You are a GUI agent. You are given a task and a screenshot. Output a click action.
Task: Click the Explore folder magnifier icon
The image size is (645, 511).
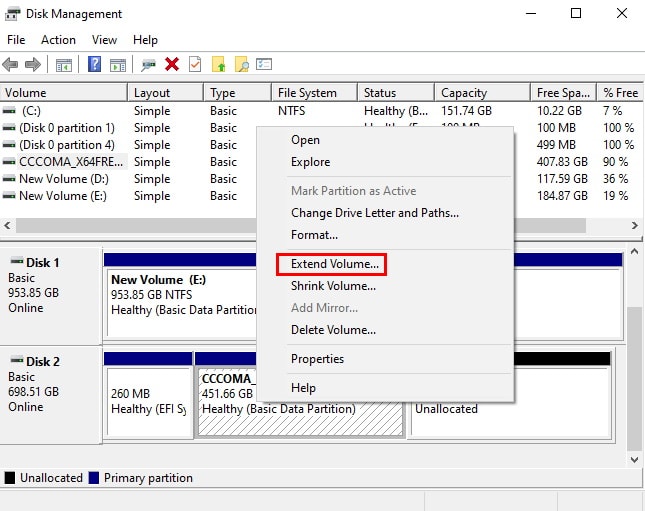[x=241, y=64]
